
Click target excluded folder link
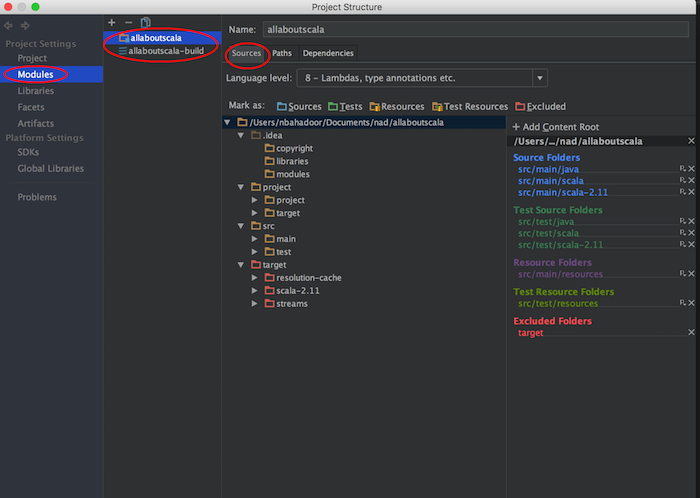pyautogui.click(x=530, y=333)
